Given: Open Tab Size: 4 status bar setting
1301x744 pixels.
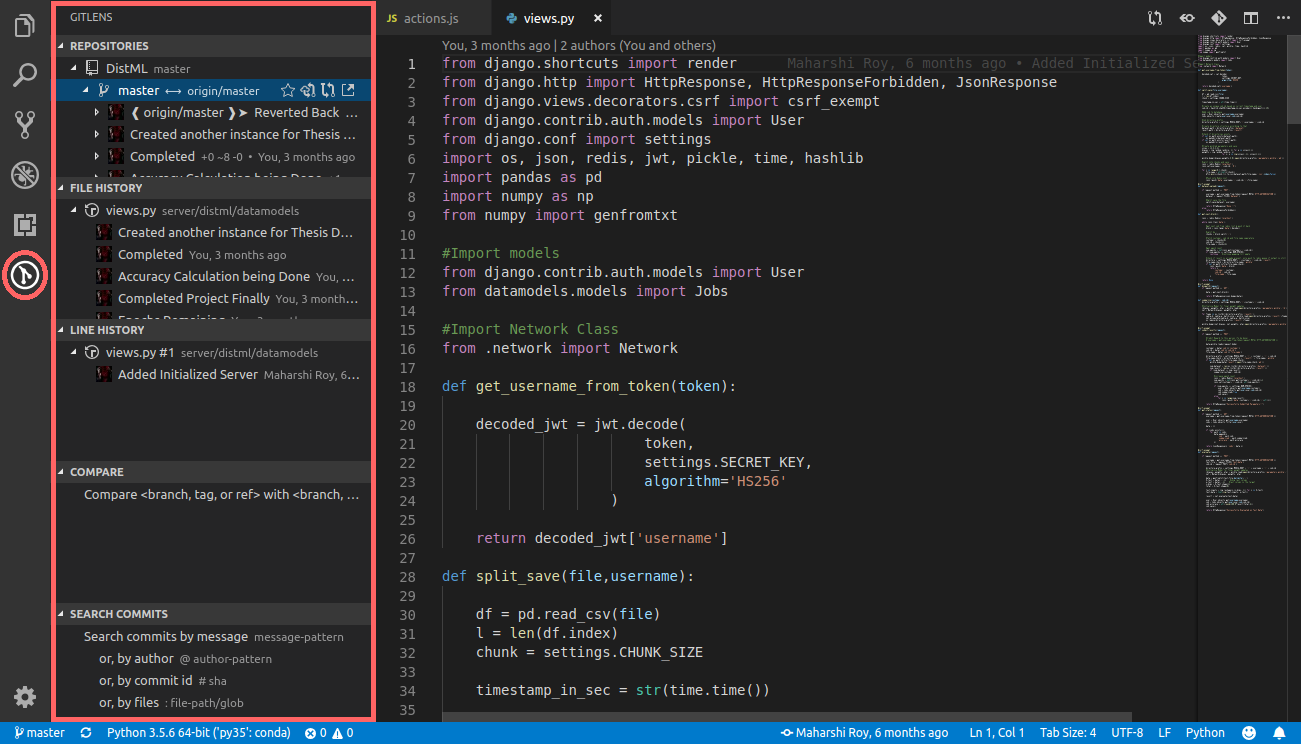Looking at the screenshot, I should click(x=1068, y=733).
